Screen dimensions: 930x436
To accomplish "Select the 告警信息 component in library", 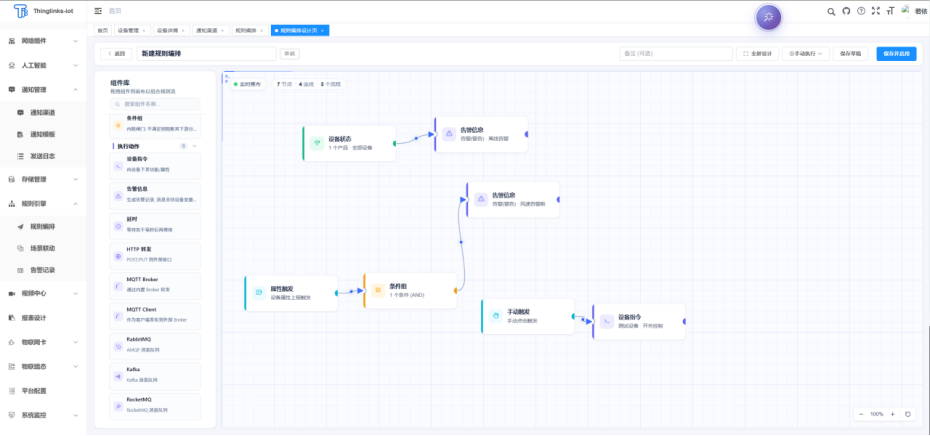I will point(155,196).
